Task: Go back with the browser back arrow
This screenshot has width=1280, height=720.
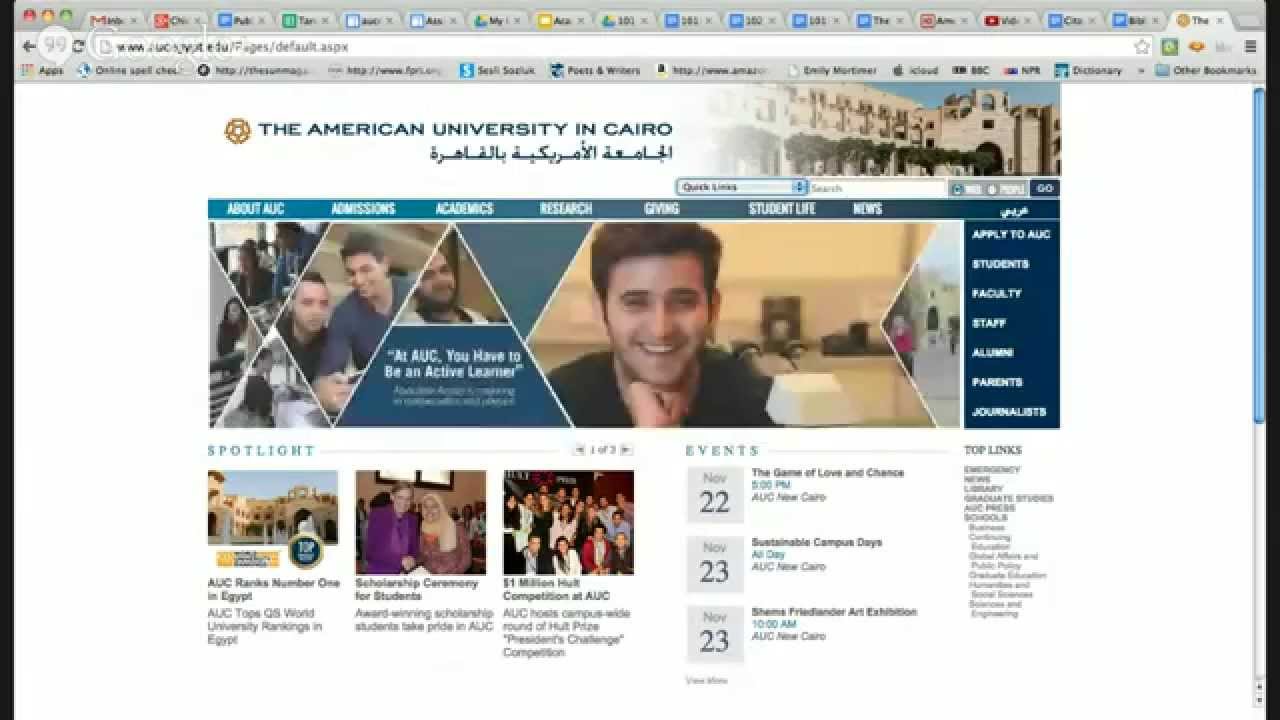Action: (29, 46)
